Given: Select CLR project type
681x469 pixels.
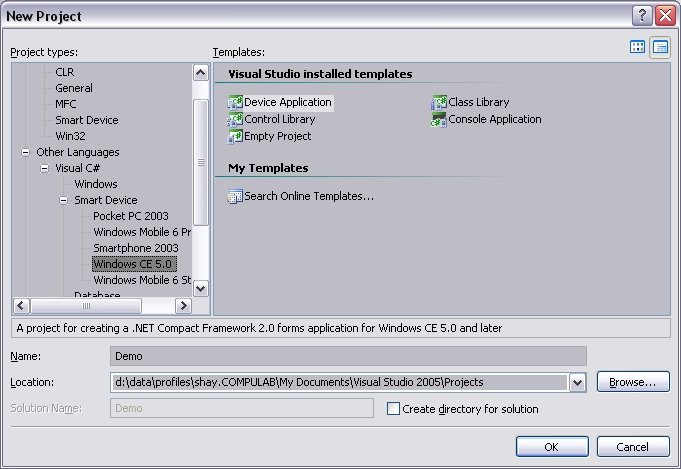Looking at the screenshot, I should point(65,72).
